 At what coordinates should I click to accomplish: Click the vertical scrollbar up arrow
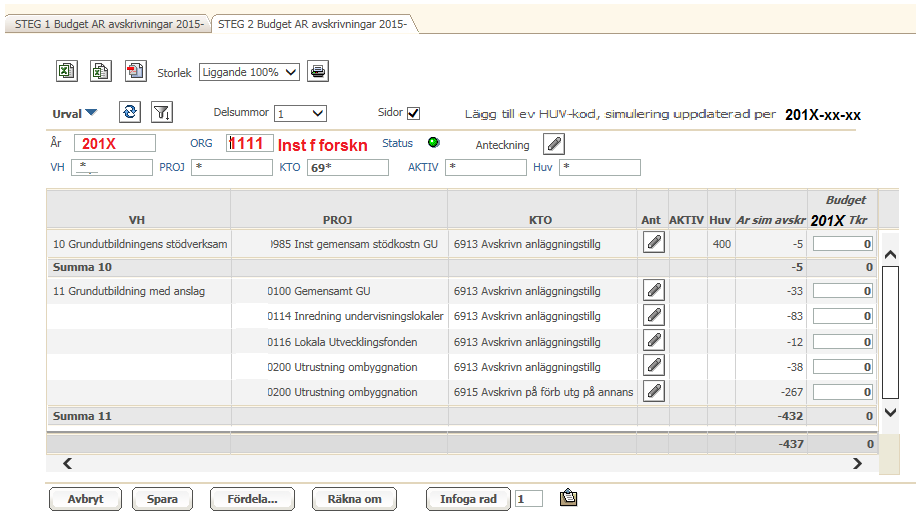pos(890,255)
